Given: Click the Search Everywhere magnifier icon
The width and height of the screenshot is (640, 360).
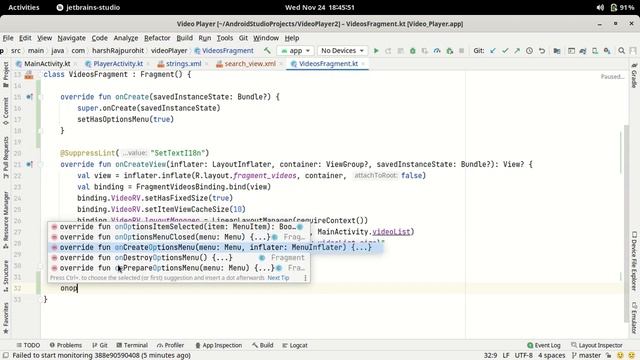Looking at the screenshot, I should (x=622, y=51).
